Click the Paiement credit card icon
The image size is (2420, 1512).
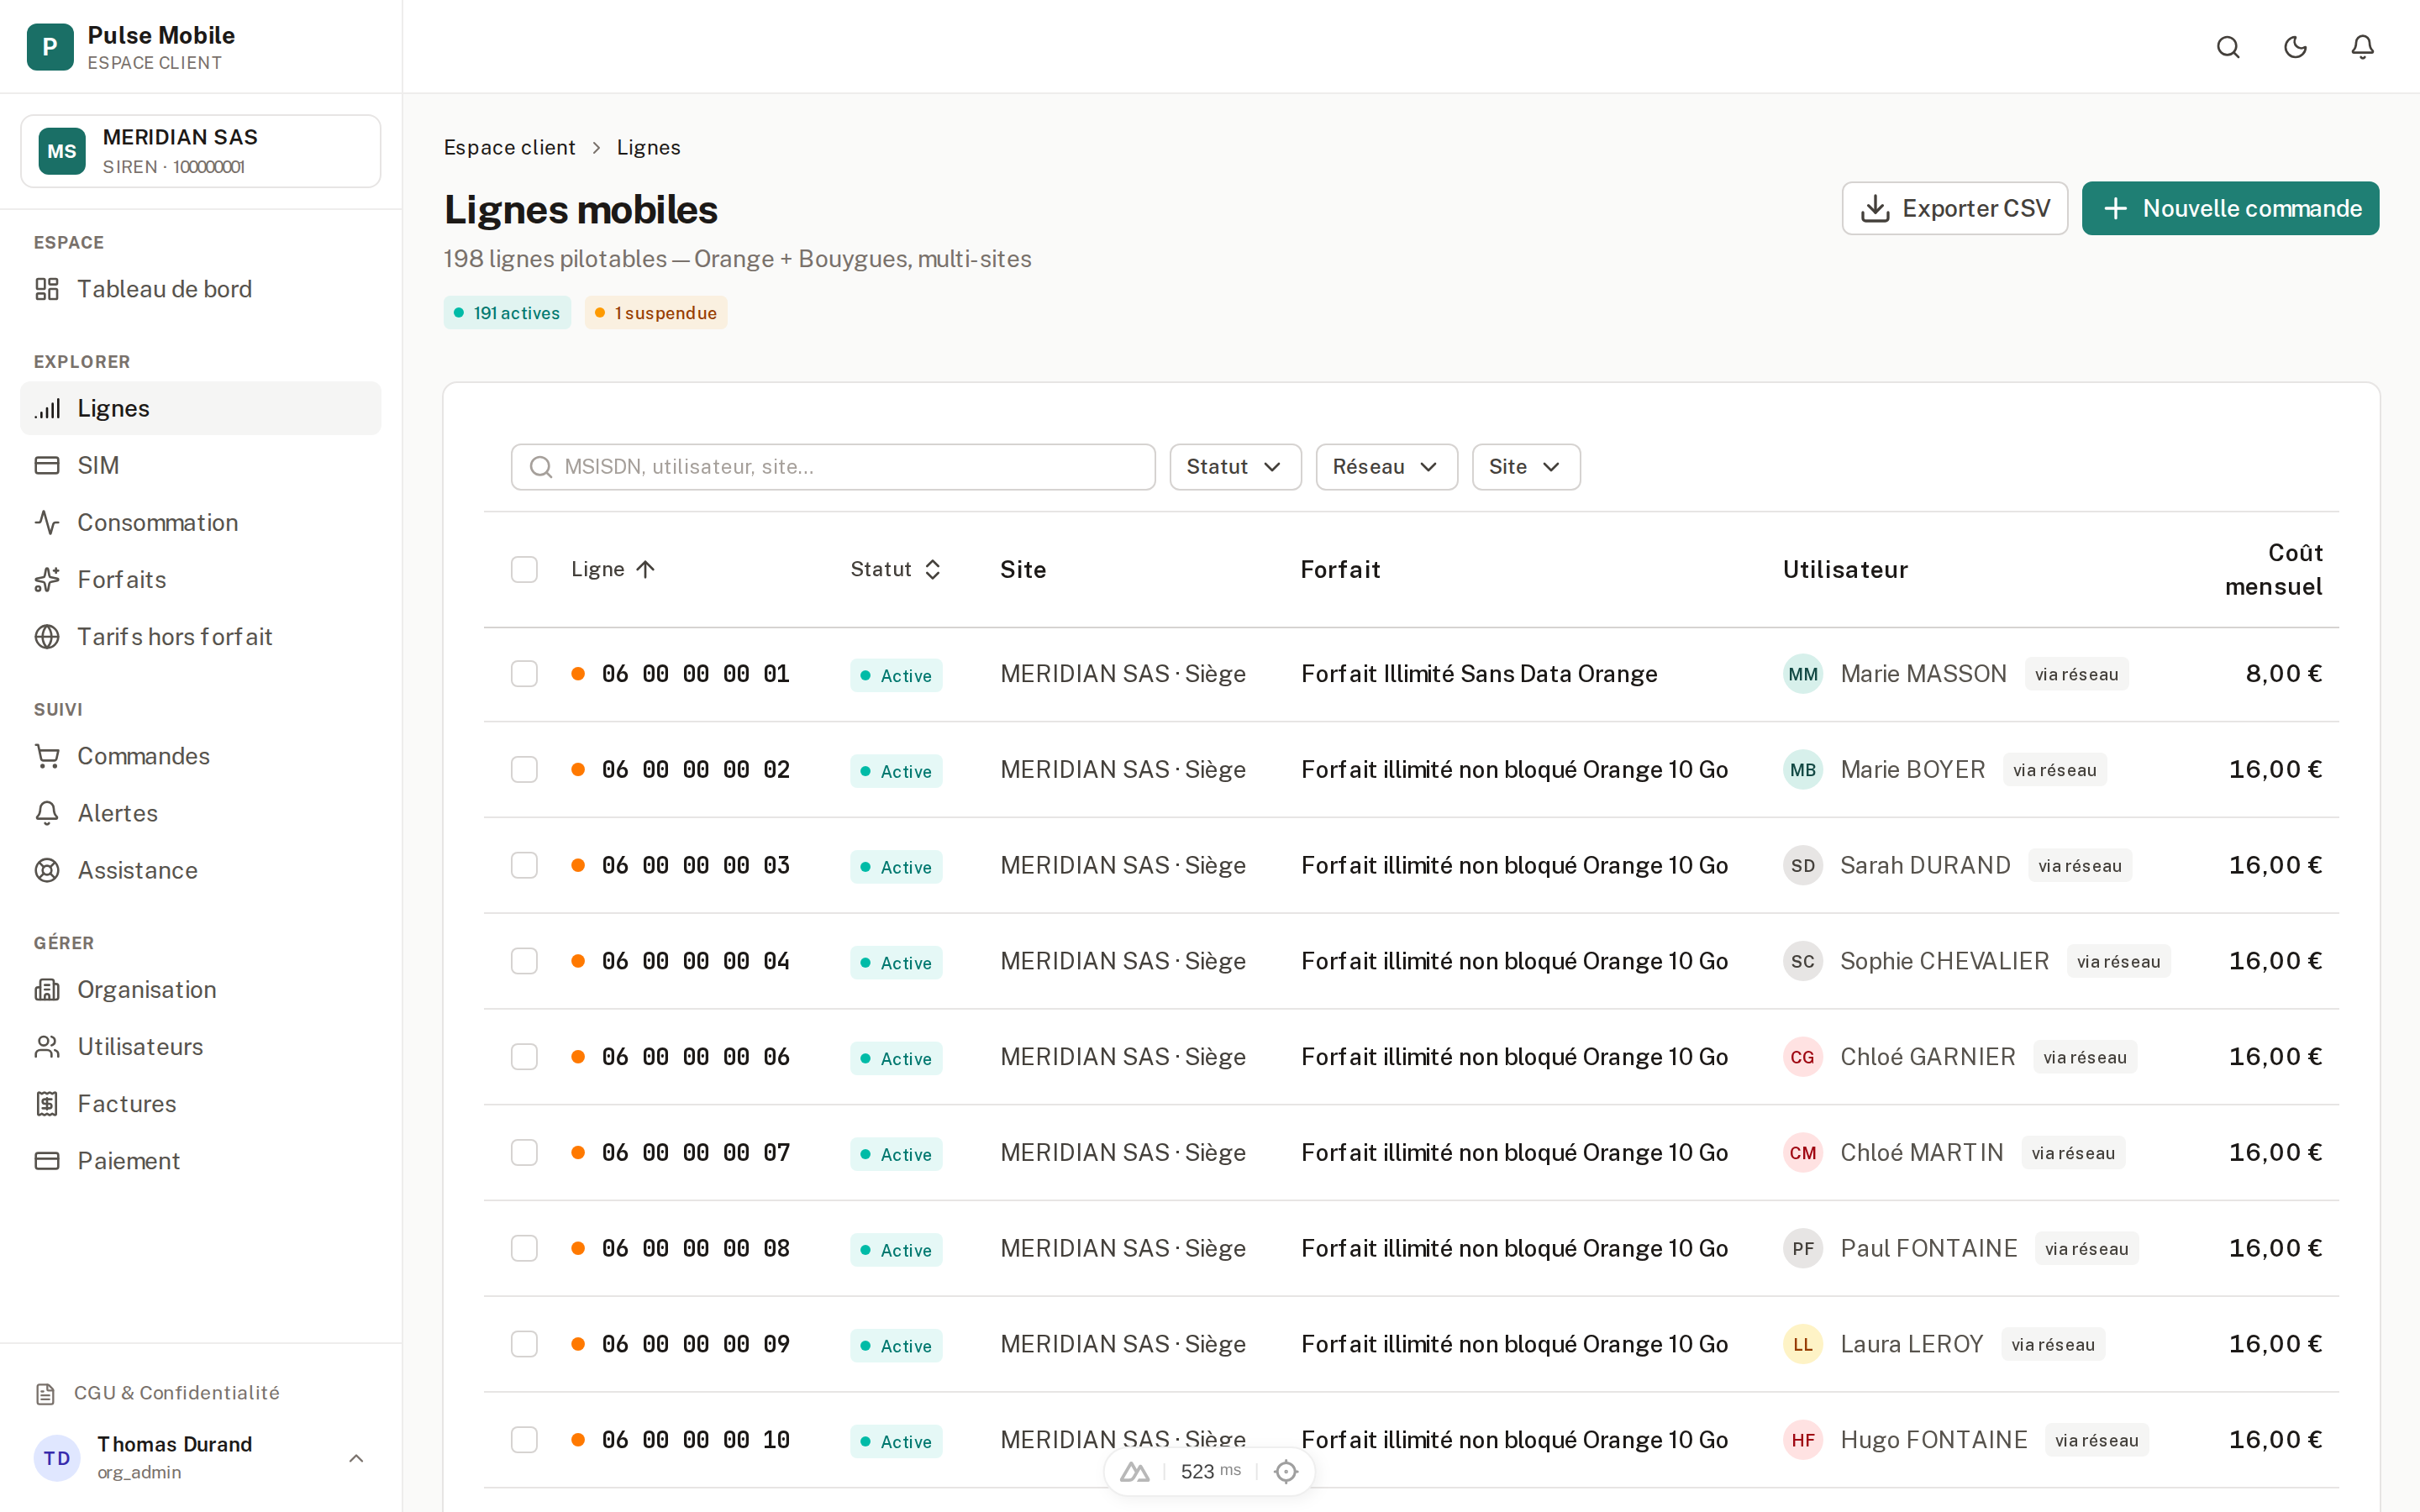[x=47, y=1160]
